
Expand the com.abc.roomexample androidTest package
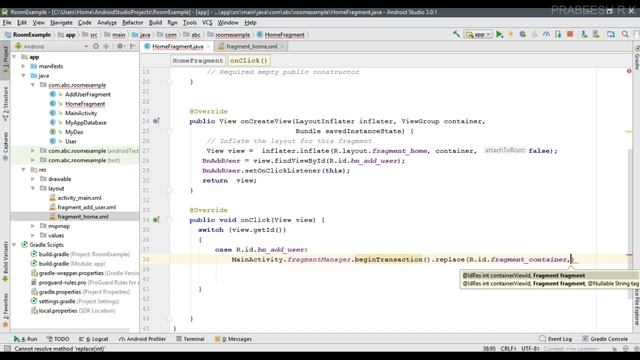[x=33, y=151]
